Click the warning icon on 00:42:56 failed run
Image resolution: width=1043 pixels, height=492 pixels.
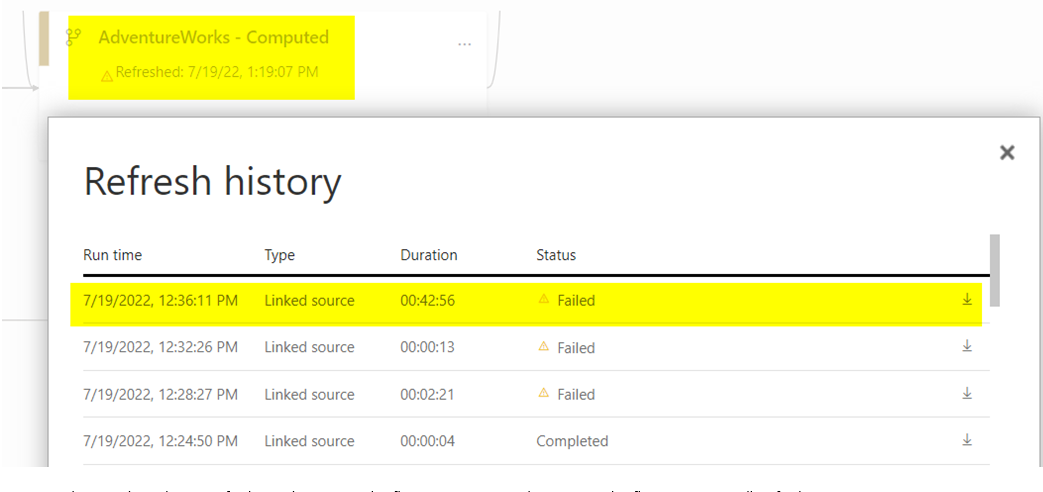tap(544, 299)
